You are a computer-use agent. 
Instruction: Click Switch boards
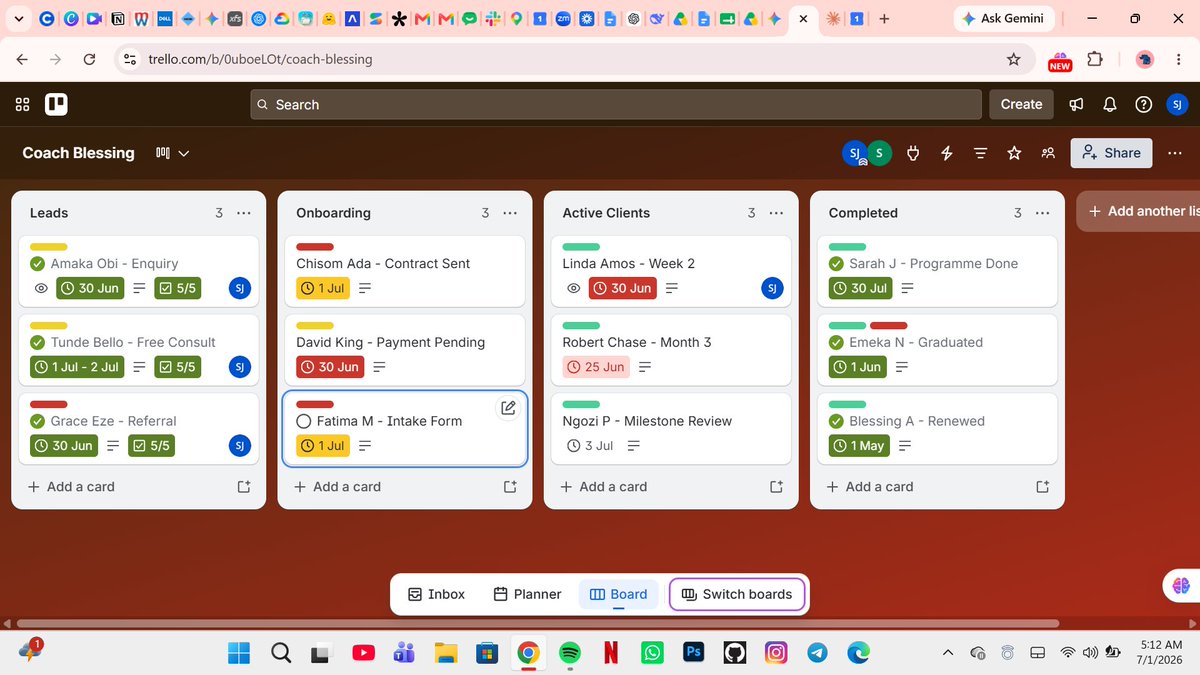[737, 594]
